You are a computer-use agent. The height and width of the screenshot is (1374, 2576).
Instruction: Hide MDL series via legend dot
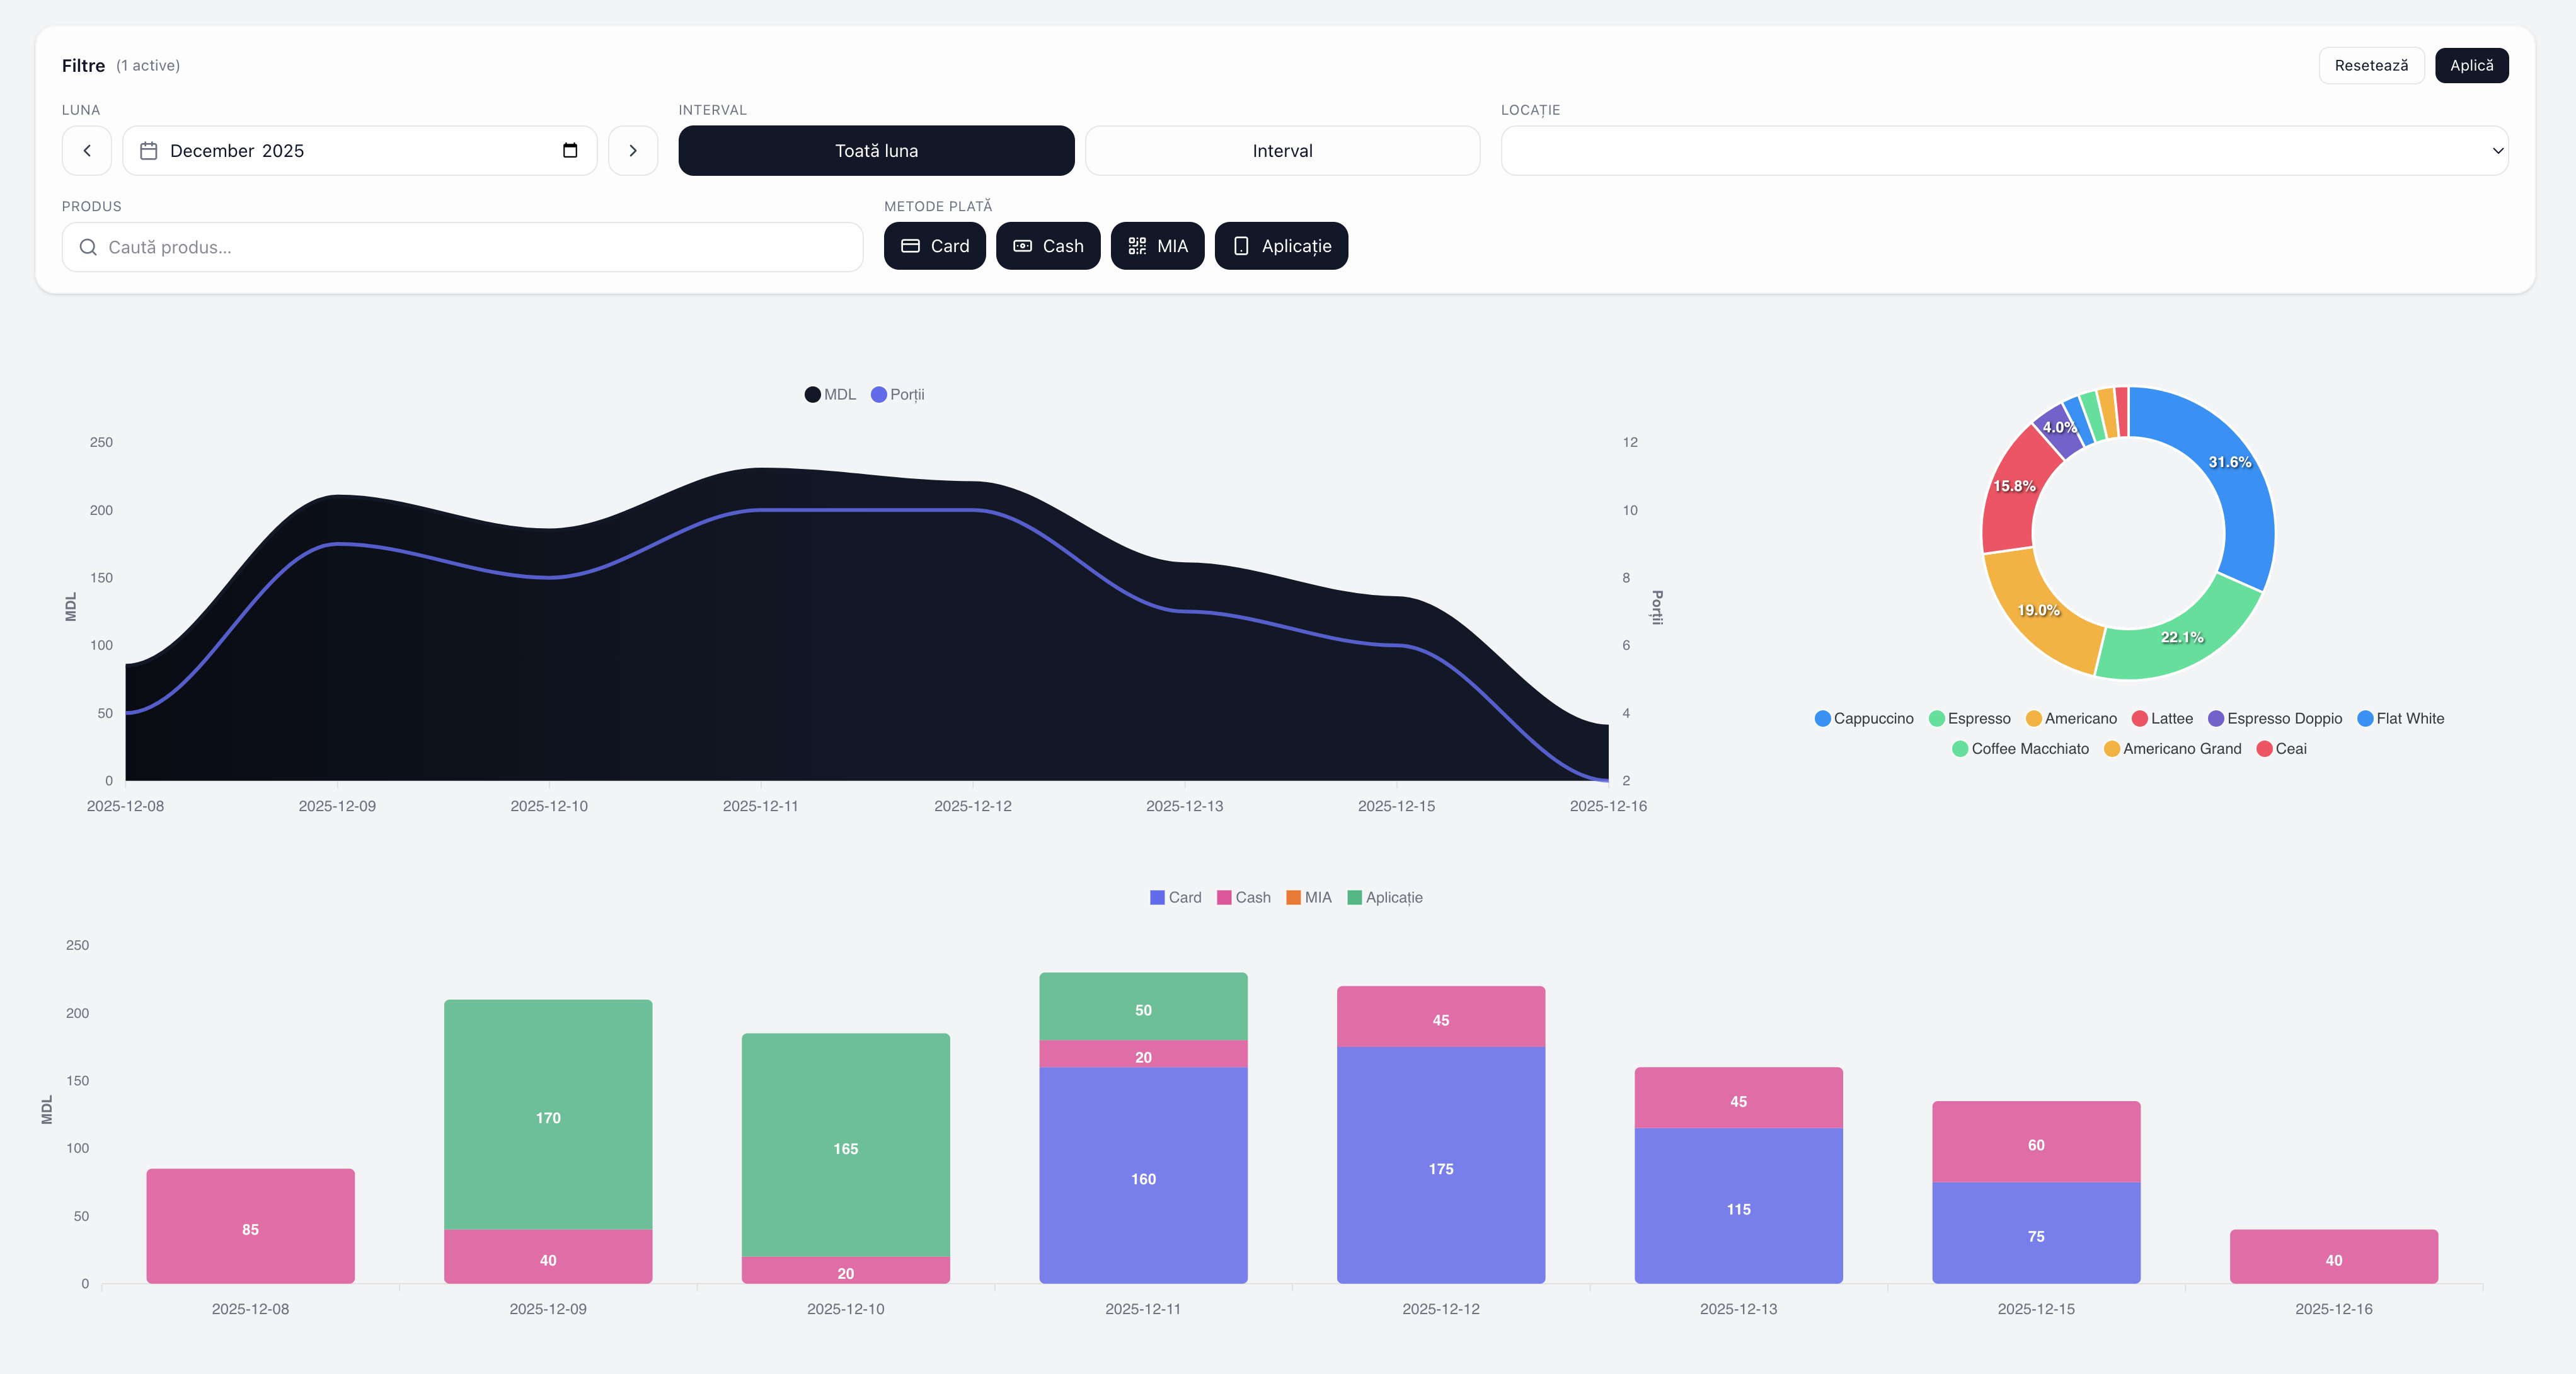813,395
